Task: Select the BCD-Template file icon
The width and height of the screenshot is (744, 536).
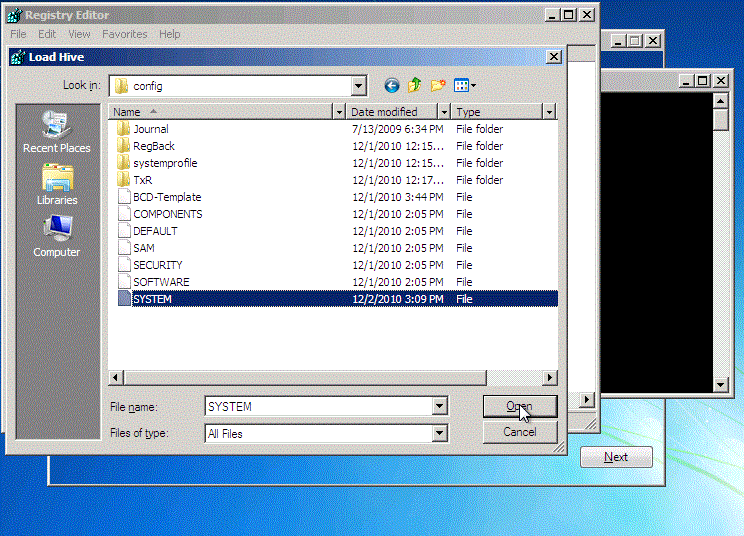Action: pos(124,197)
